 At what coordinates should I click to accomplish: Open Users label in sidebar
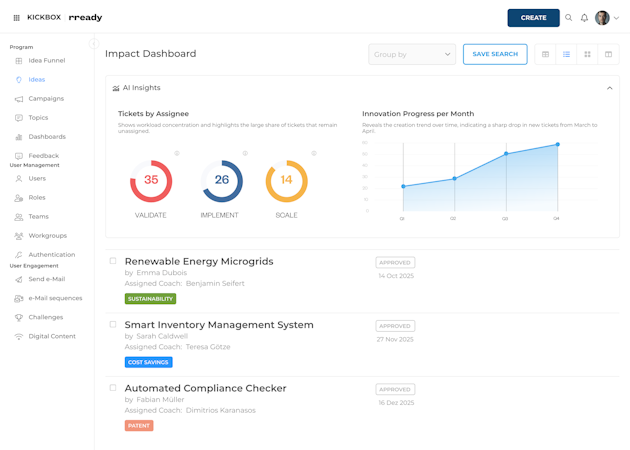pos(37,178)
